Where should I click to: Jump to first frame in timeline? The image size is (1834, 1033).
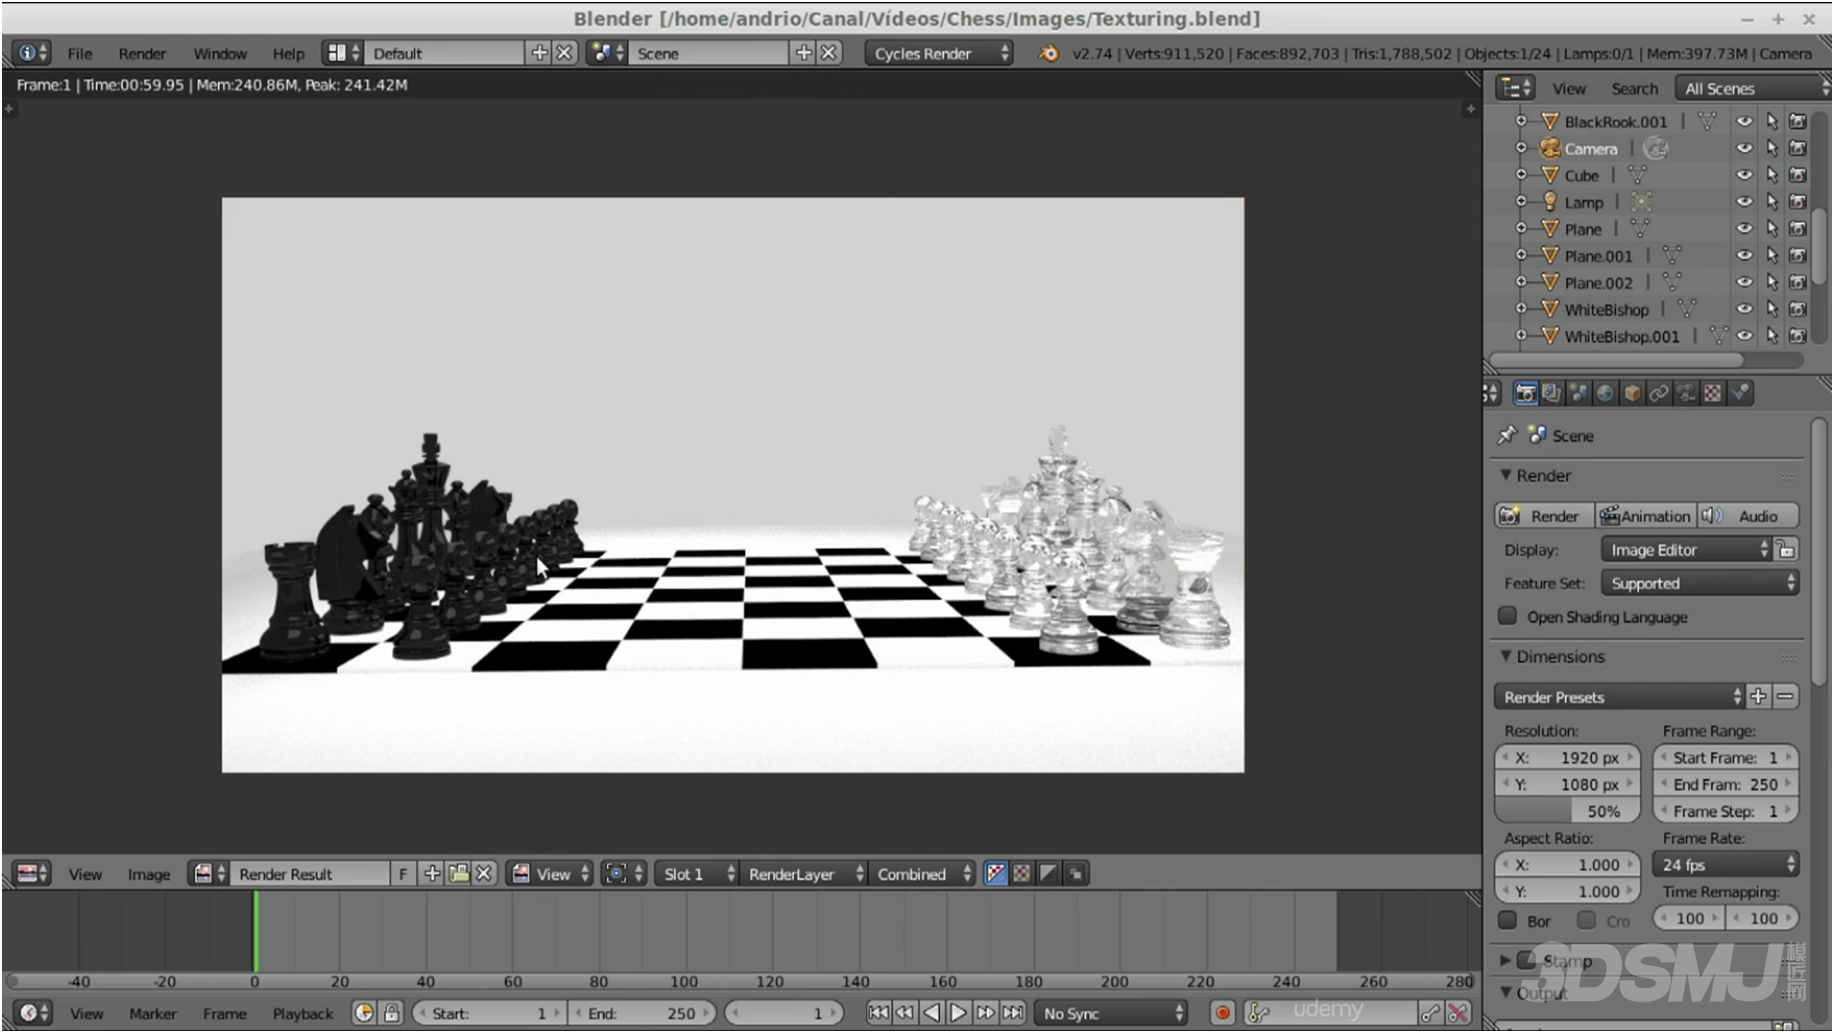coord(878,1013)
